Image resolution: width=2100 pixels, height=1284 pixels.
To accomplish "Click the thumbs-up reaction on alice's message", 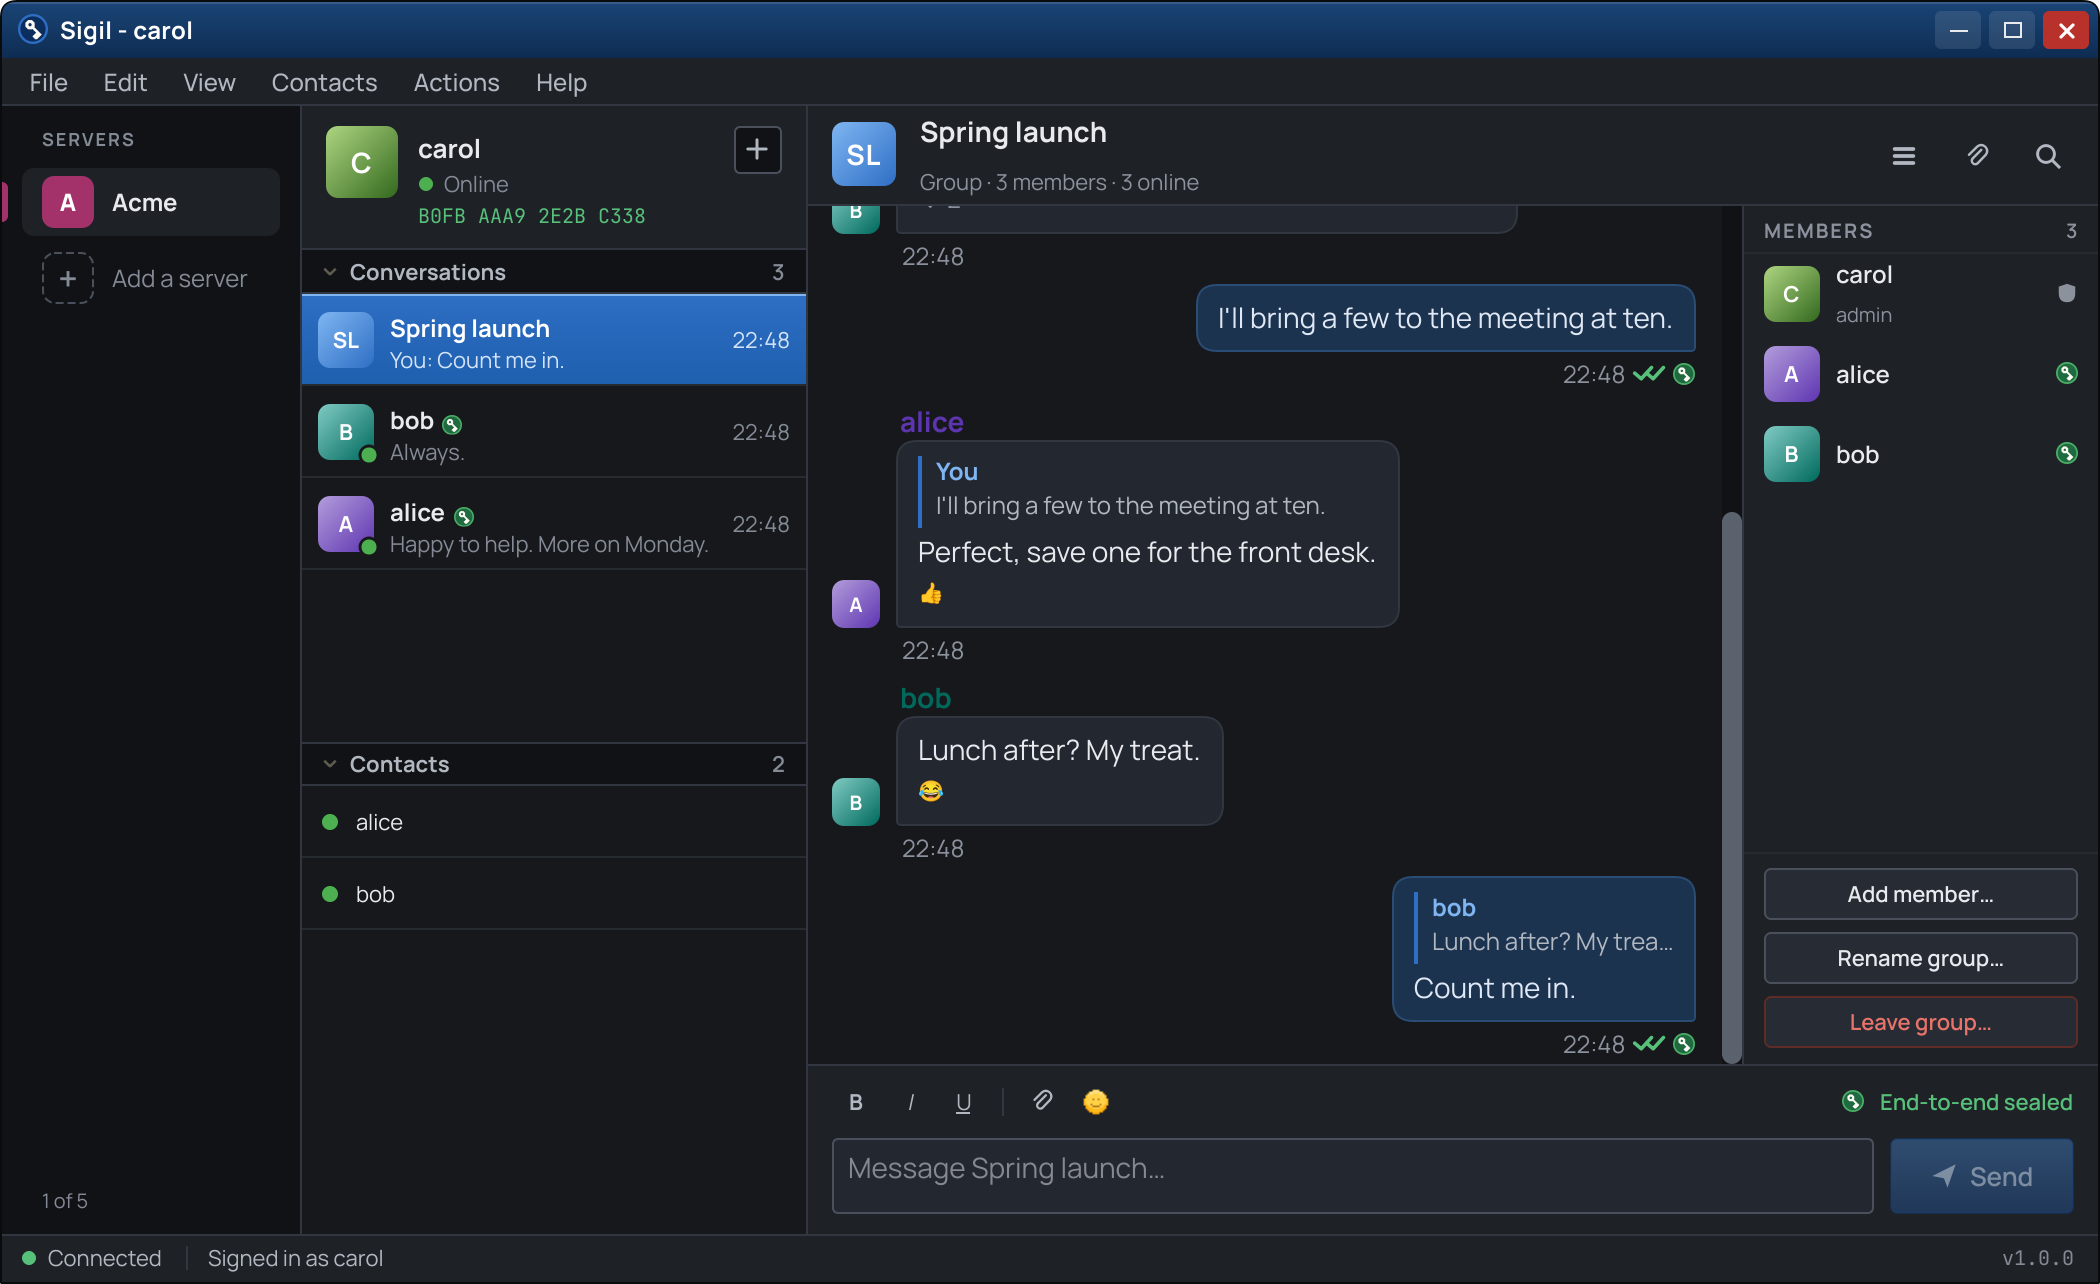I will click(931, 594).
